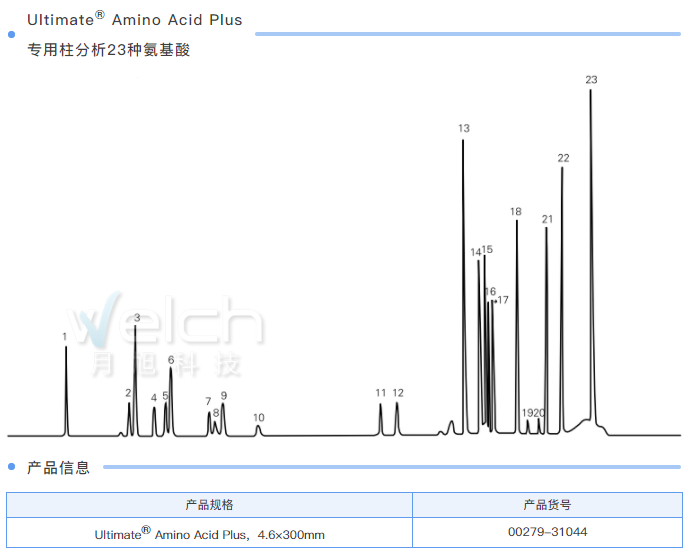Click the blue bullet beside 产品信息
686x553 pixels.
(11, 467)
